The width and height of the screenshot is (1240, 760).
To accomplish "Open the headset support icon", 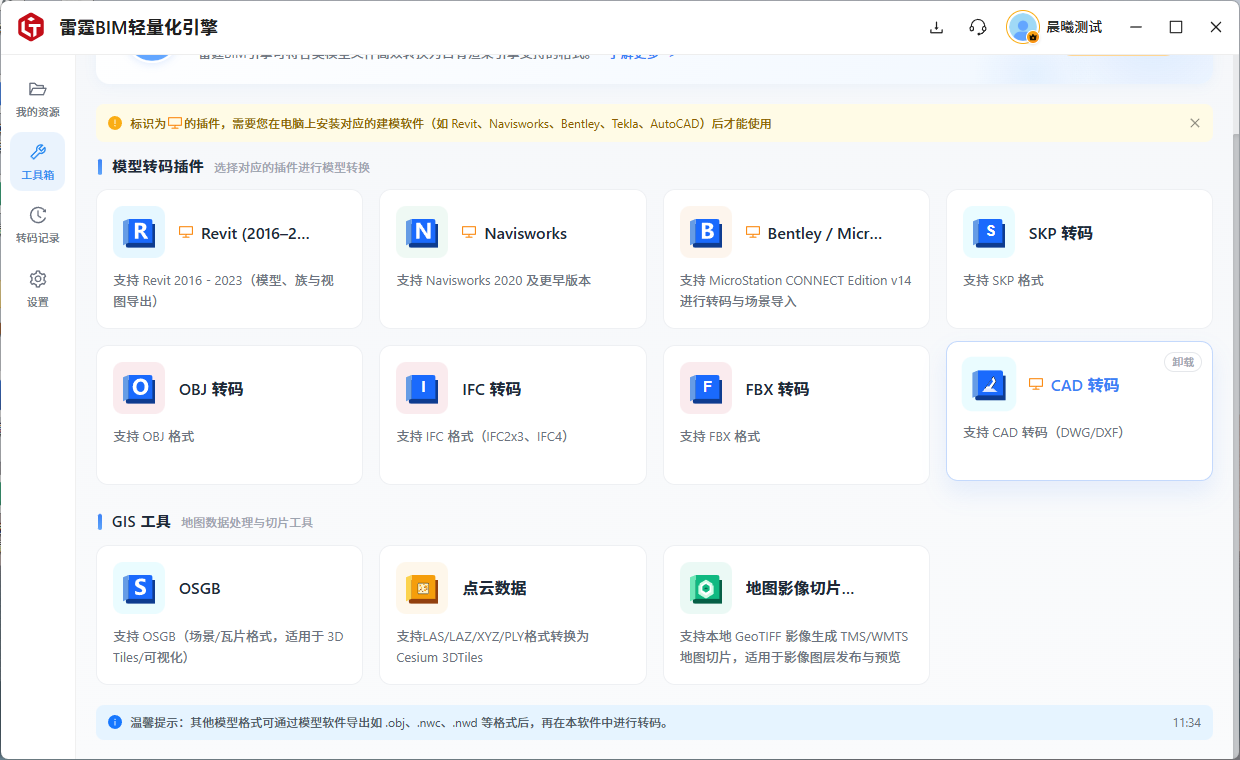I will (978, 27).
